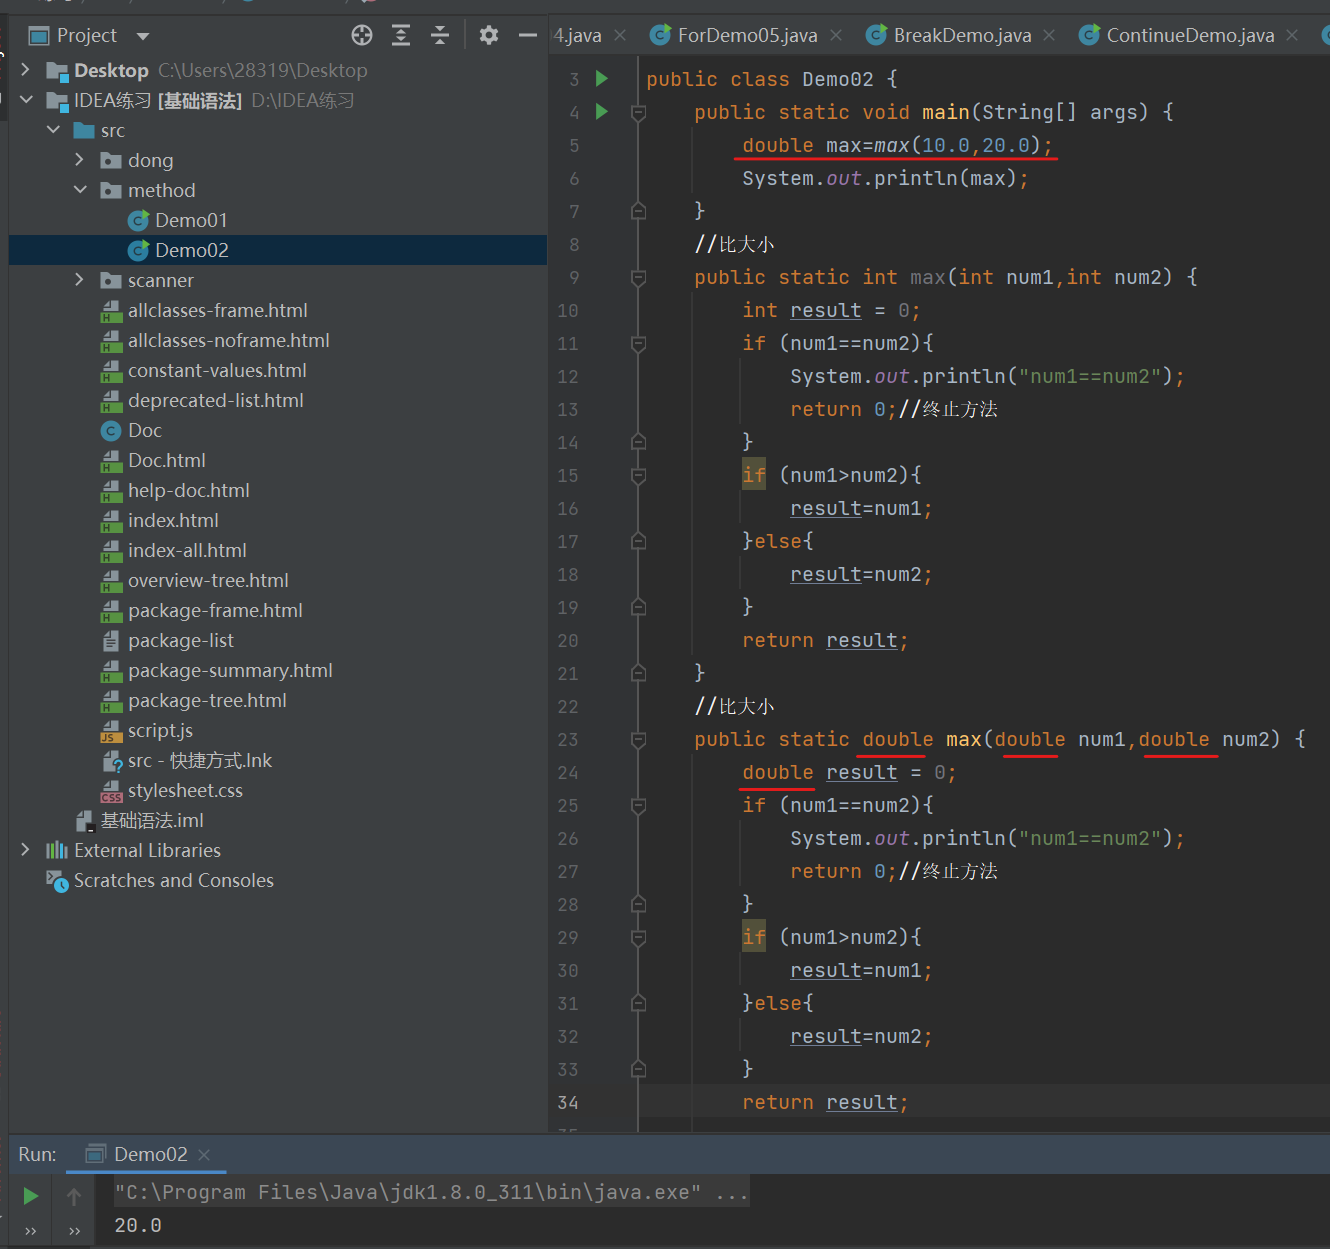Click the Collapse All icon in Project toolbar
Screen dimensions: 1330x1249
click(x=440, y=36)
